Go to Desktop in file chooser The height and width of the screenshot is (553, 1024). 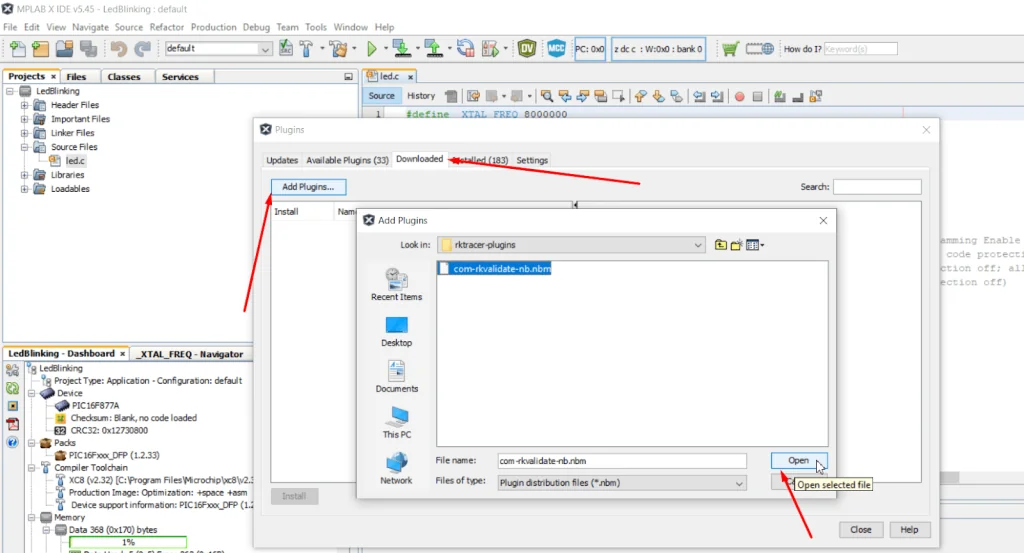(396, 332)
